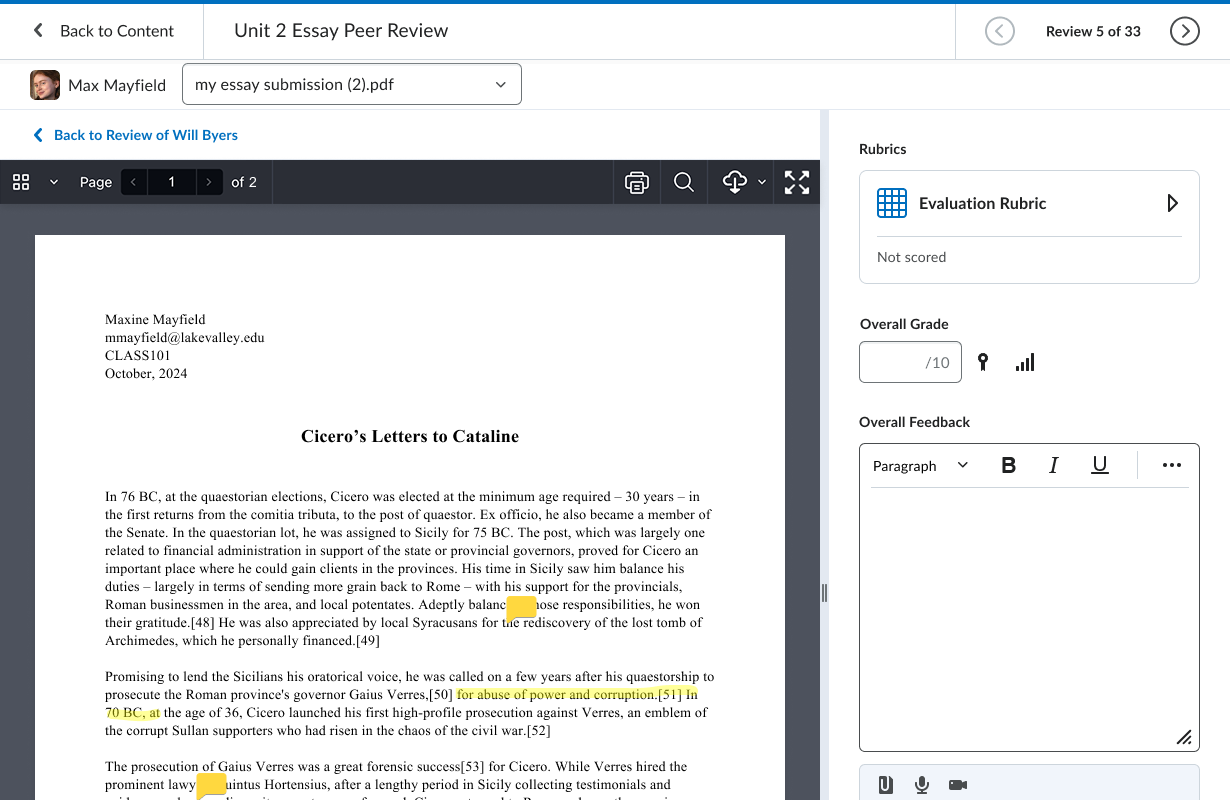
Task: Click the grade statistics bar icon
Action: (1025, 363)
